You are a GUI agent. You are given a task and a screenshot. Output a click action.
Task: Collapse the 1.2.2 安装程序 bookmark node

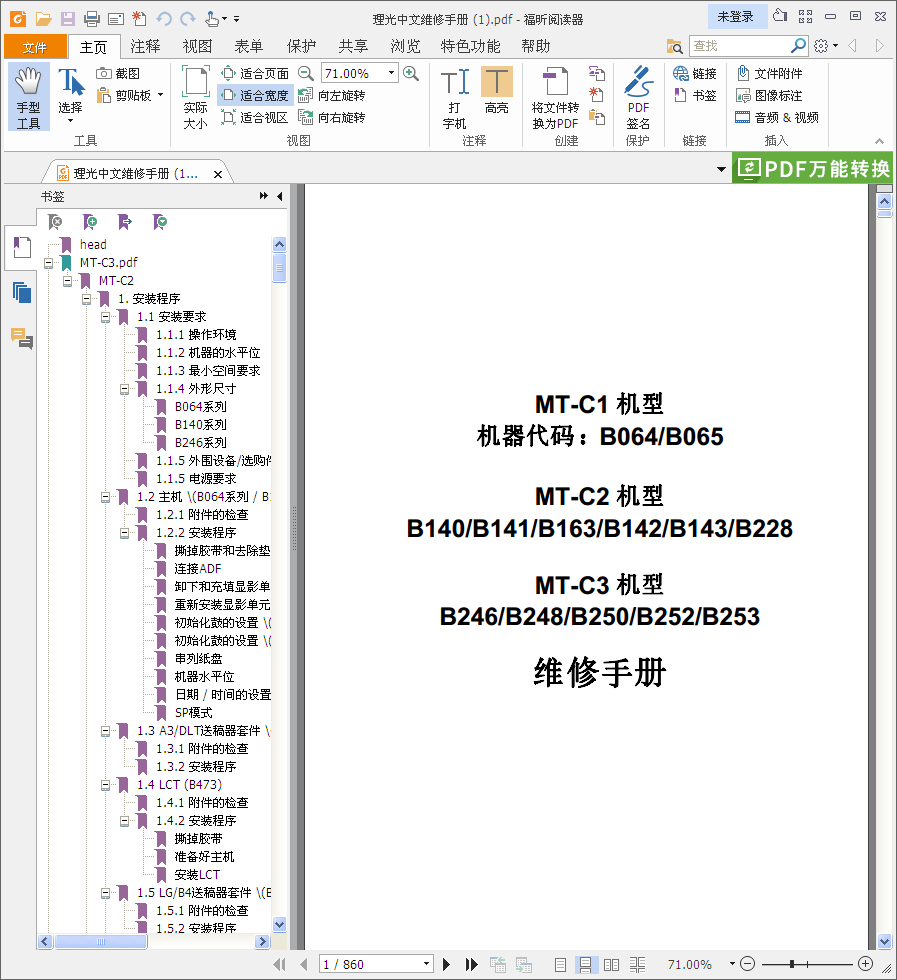click(x=124, y=533)
